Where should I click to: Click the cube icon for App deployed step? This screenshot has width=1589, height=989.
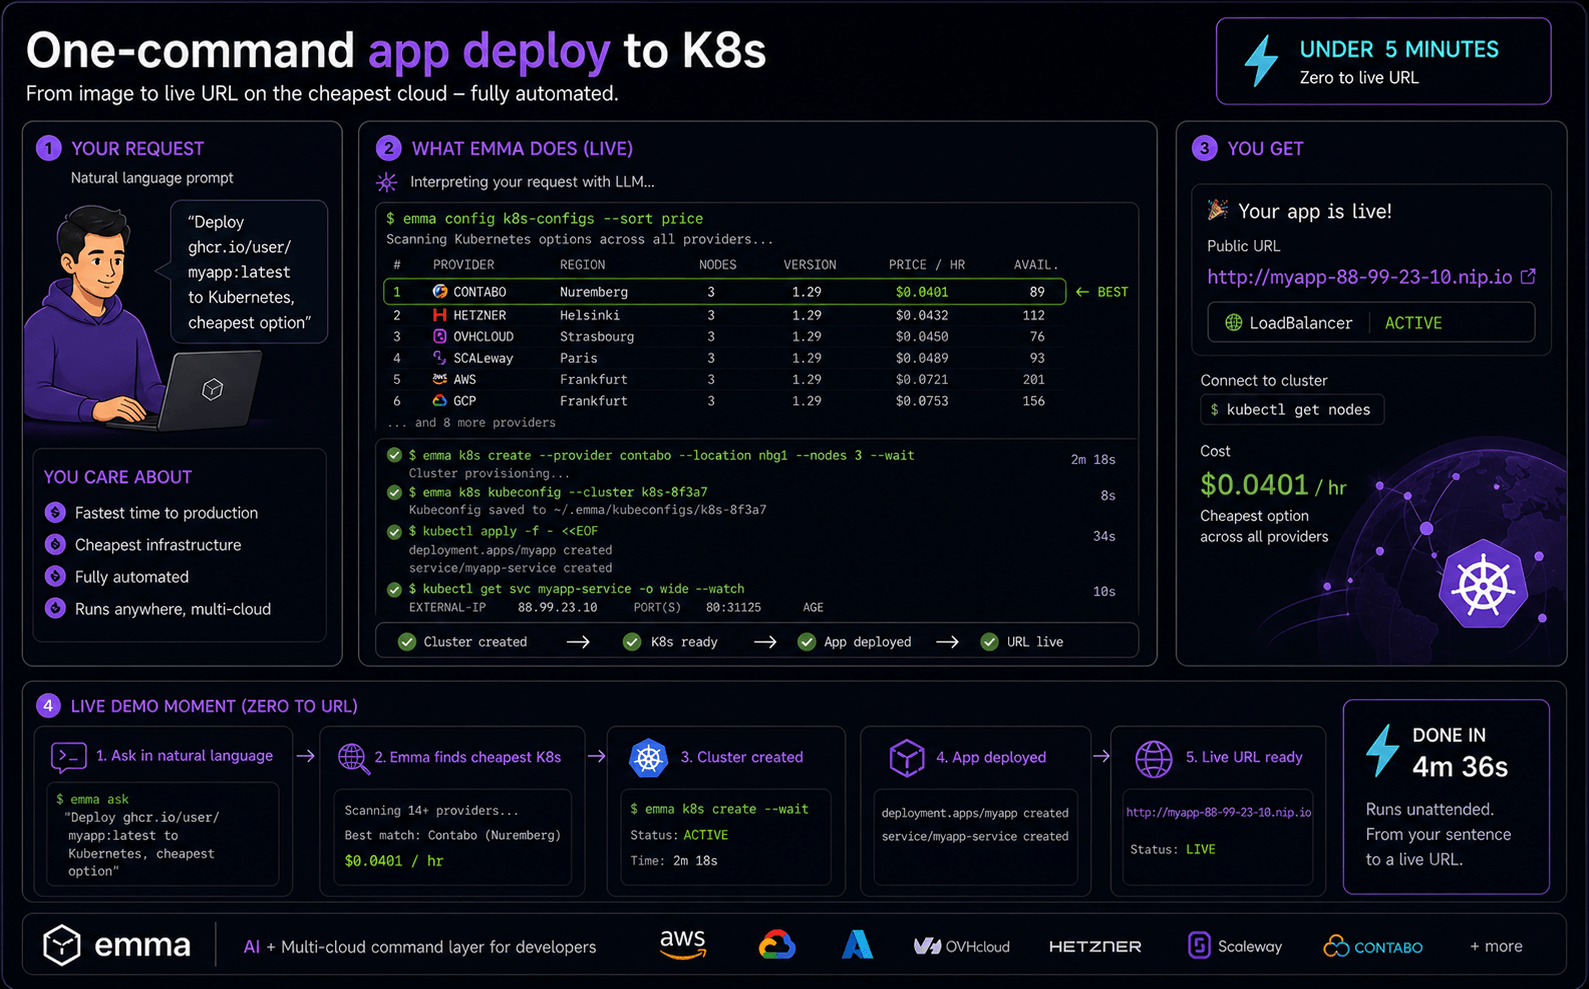907,758
